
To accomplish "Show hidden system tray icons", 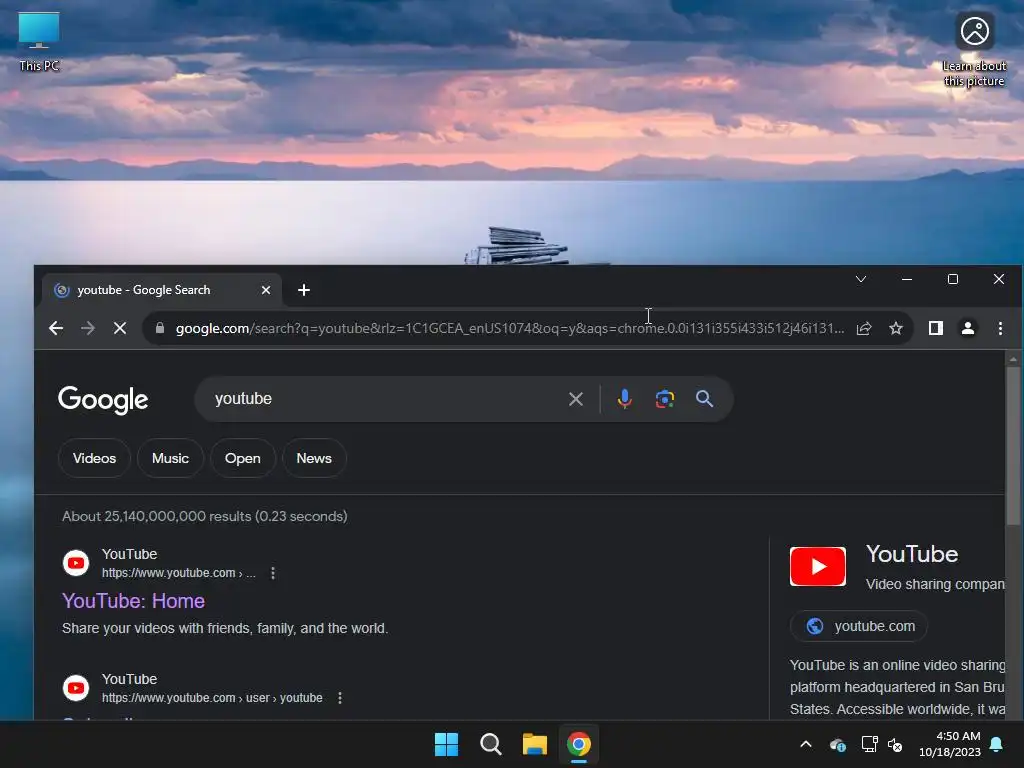I will [806, 744].
